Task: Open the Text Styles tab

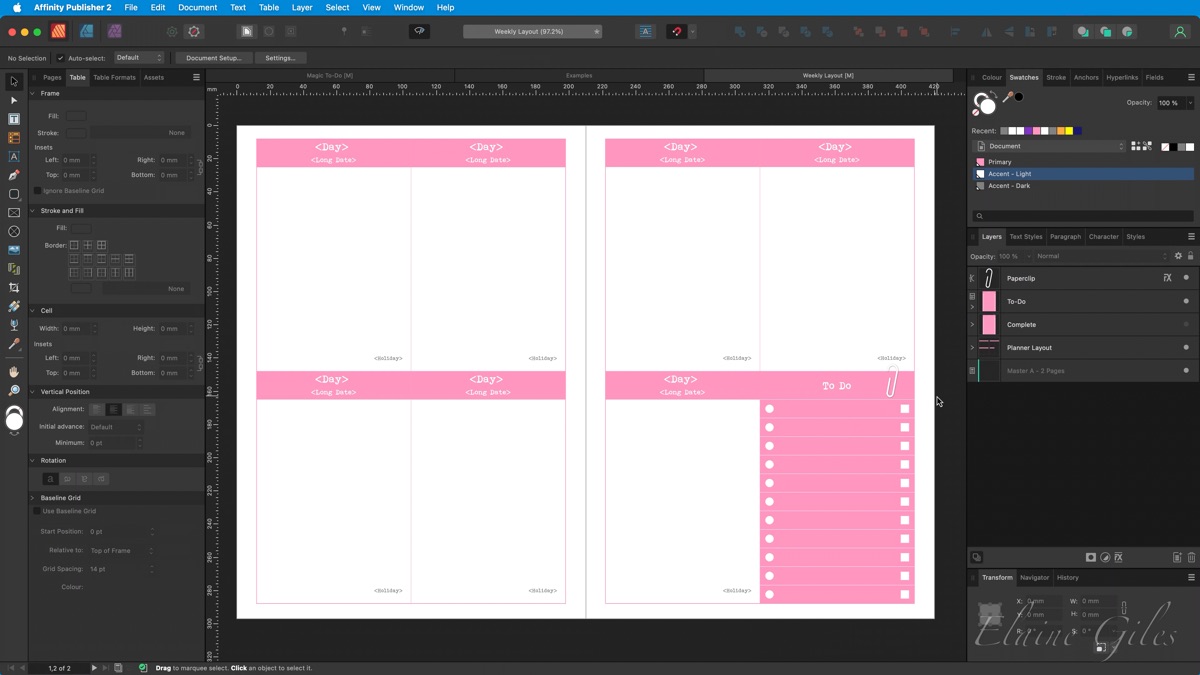Action: [1026, 237]
